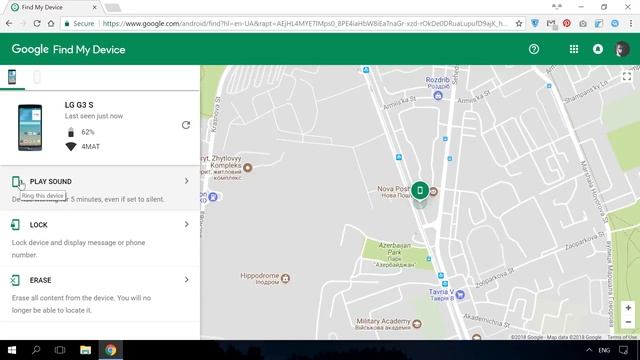
Task: Zoom out on the map
Action: point(628,322)
